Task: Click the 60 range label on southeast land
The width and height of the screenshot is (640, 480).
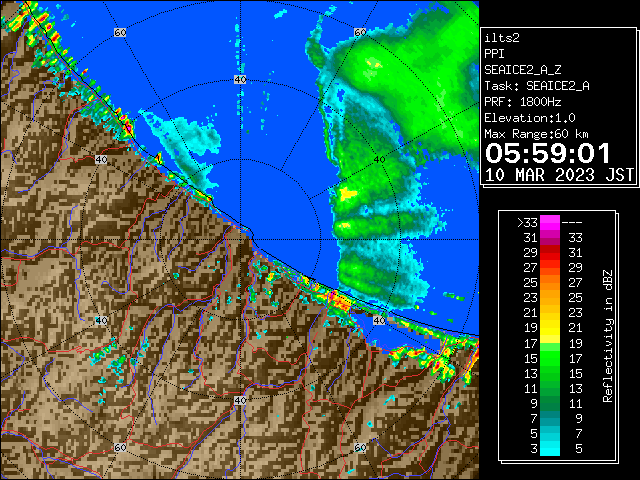Action: click(360, 447)
